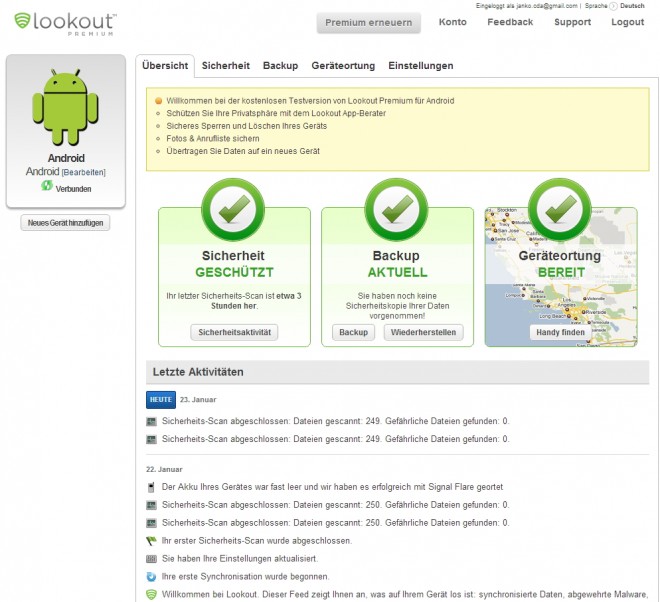Switch to the Sicherheit tab
Screen dimensions: 660x602
click(226, 66)
